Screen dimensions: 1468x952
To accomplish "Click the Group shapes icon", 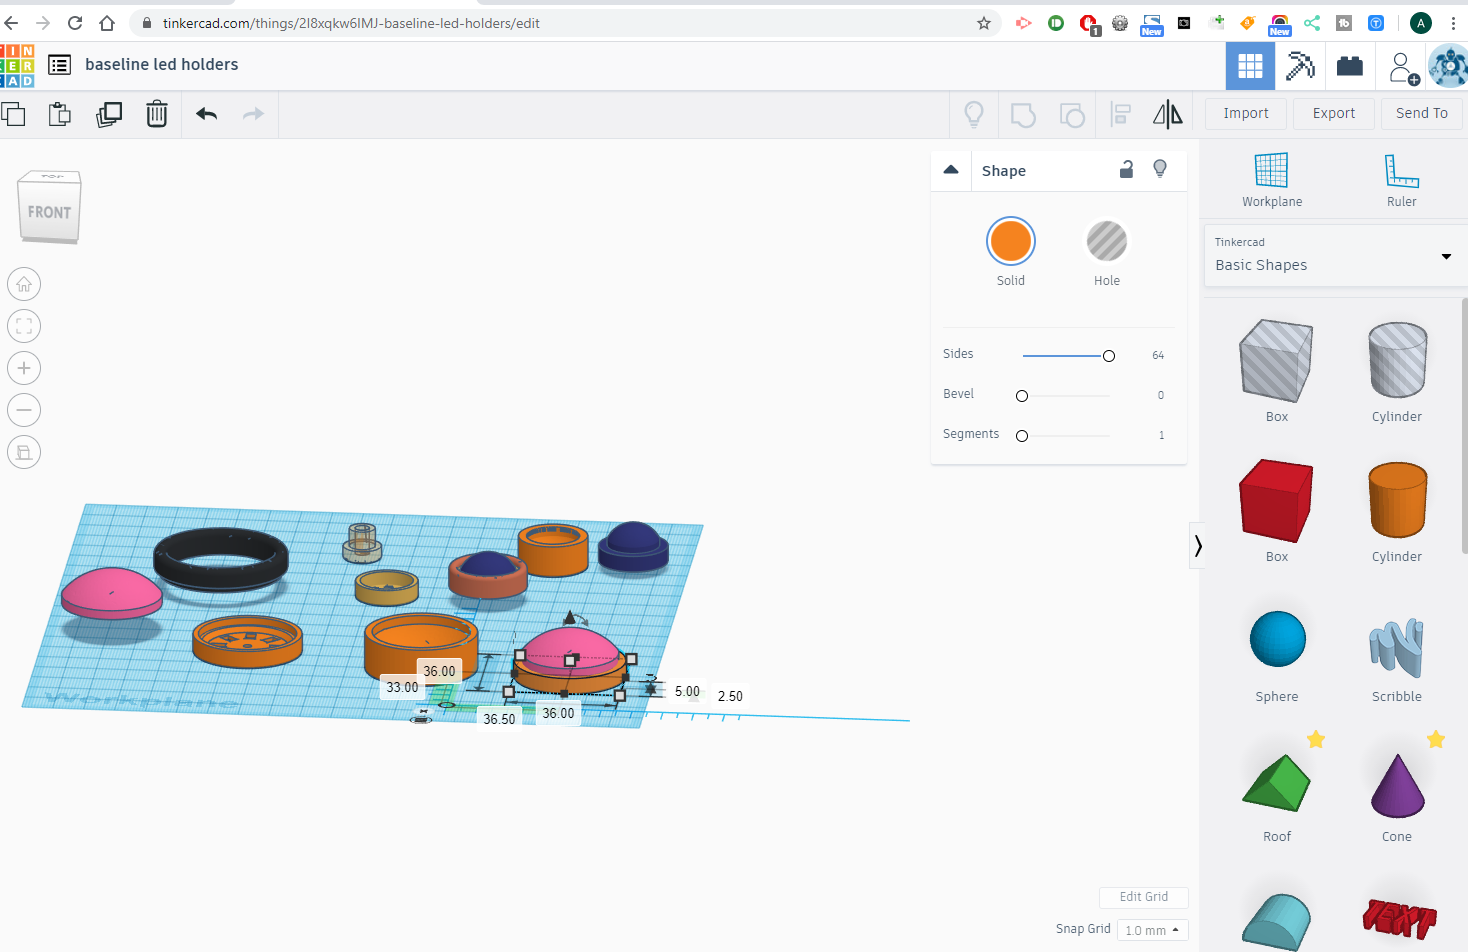I will (1023, 115).
